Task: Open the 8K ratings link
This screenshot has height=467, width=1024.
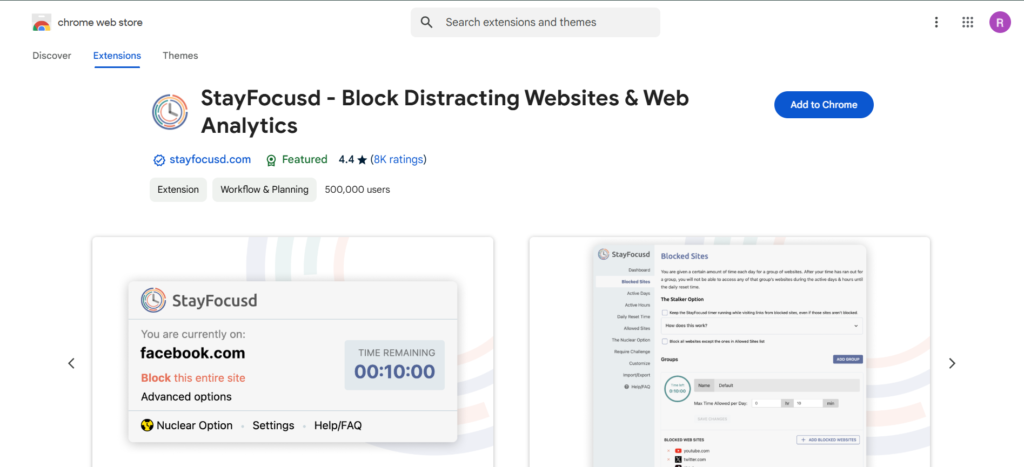Action: 398,159
